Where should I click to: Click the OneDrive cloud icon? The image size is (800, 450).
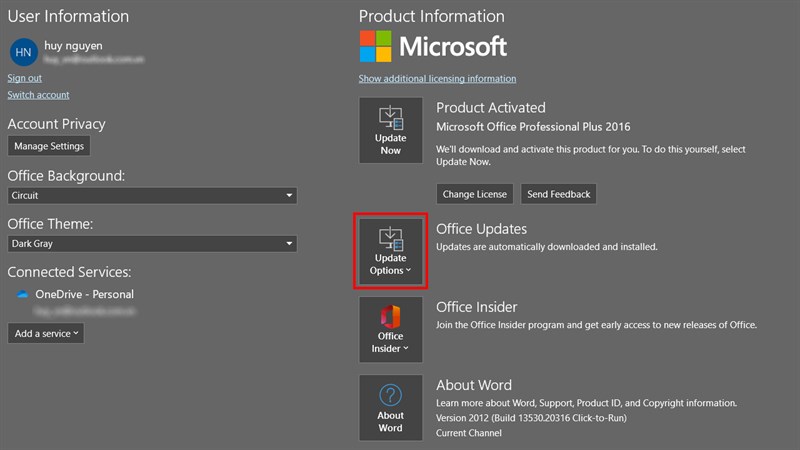(22, 294)
